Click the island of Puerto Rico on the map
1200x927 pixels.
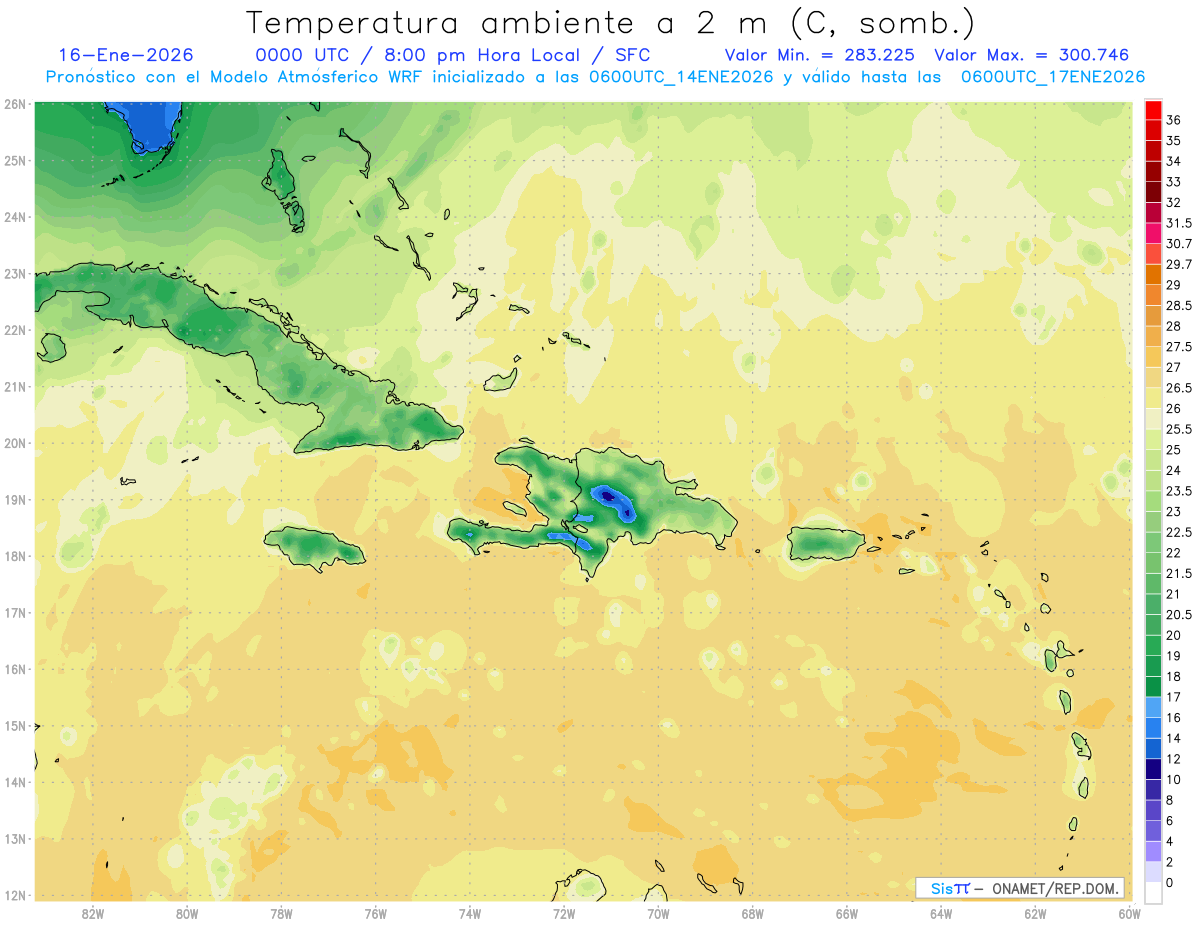click(x=826, y=543)
